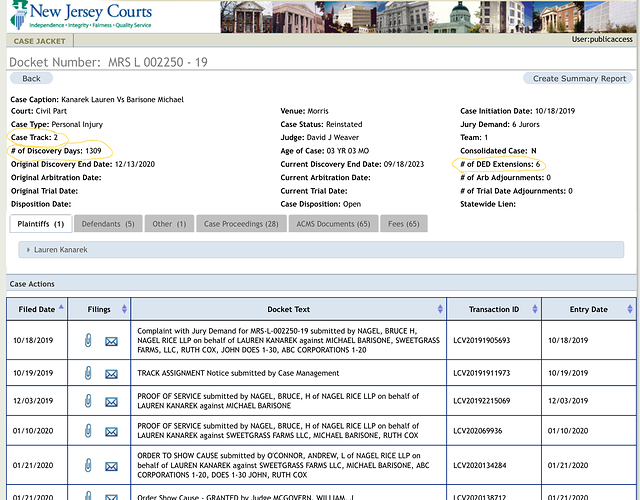Click ORDER TO SHOW CAUSE docket text

coord(283,465)
